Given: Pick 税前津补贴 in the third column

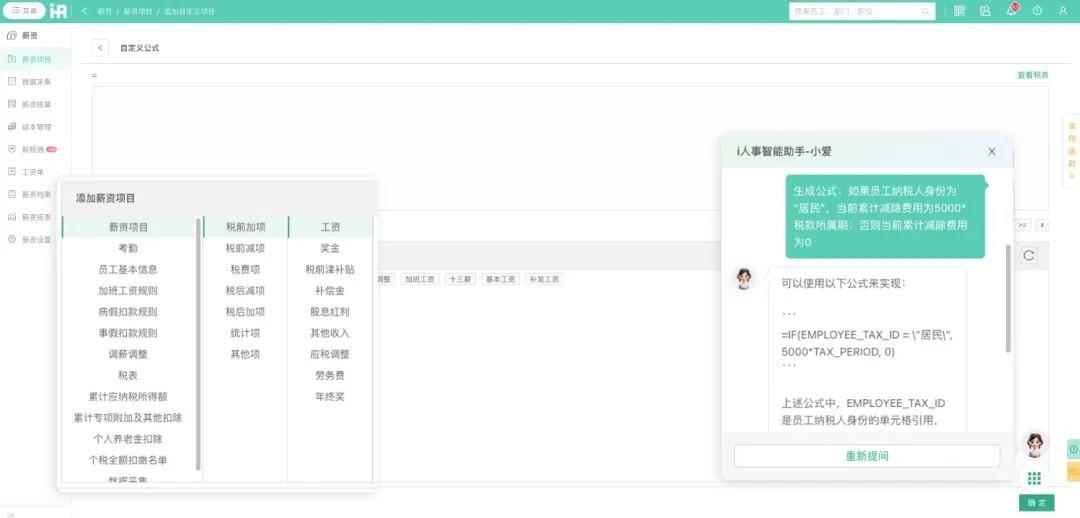Looking at the screenshot, I should [330, 269].
